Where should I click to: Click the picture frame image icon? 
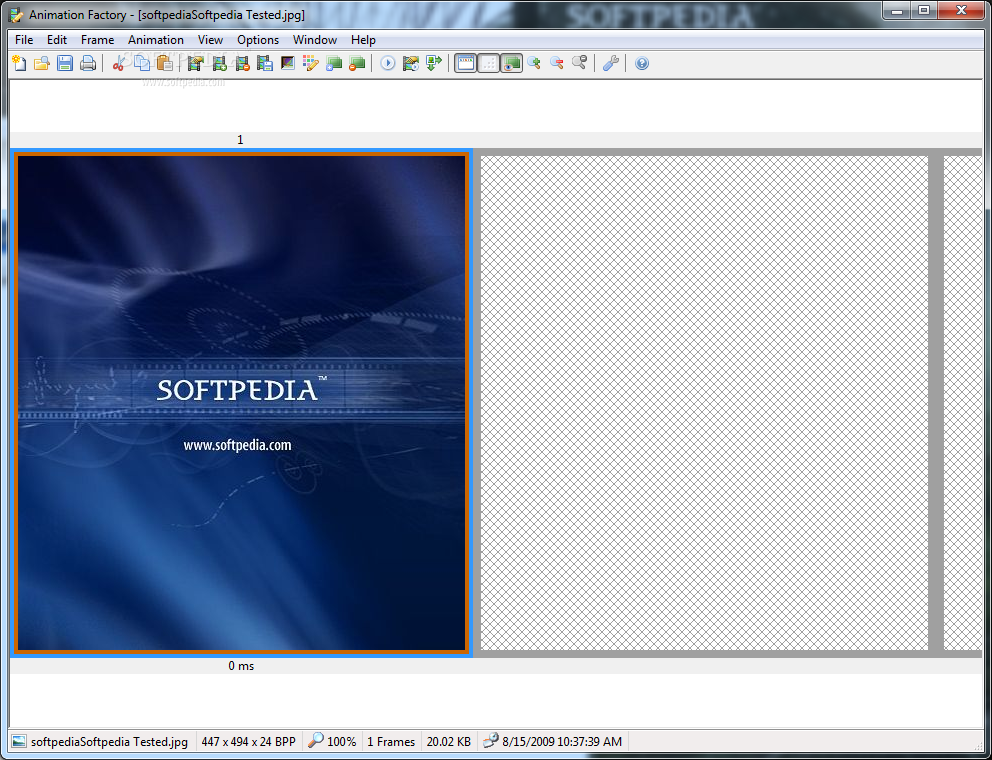tap(288, 63)
